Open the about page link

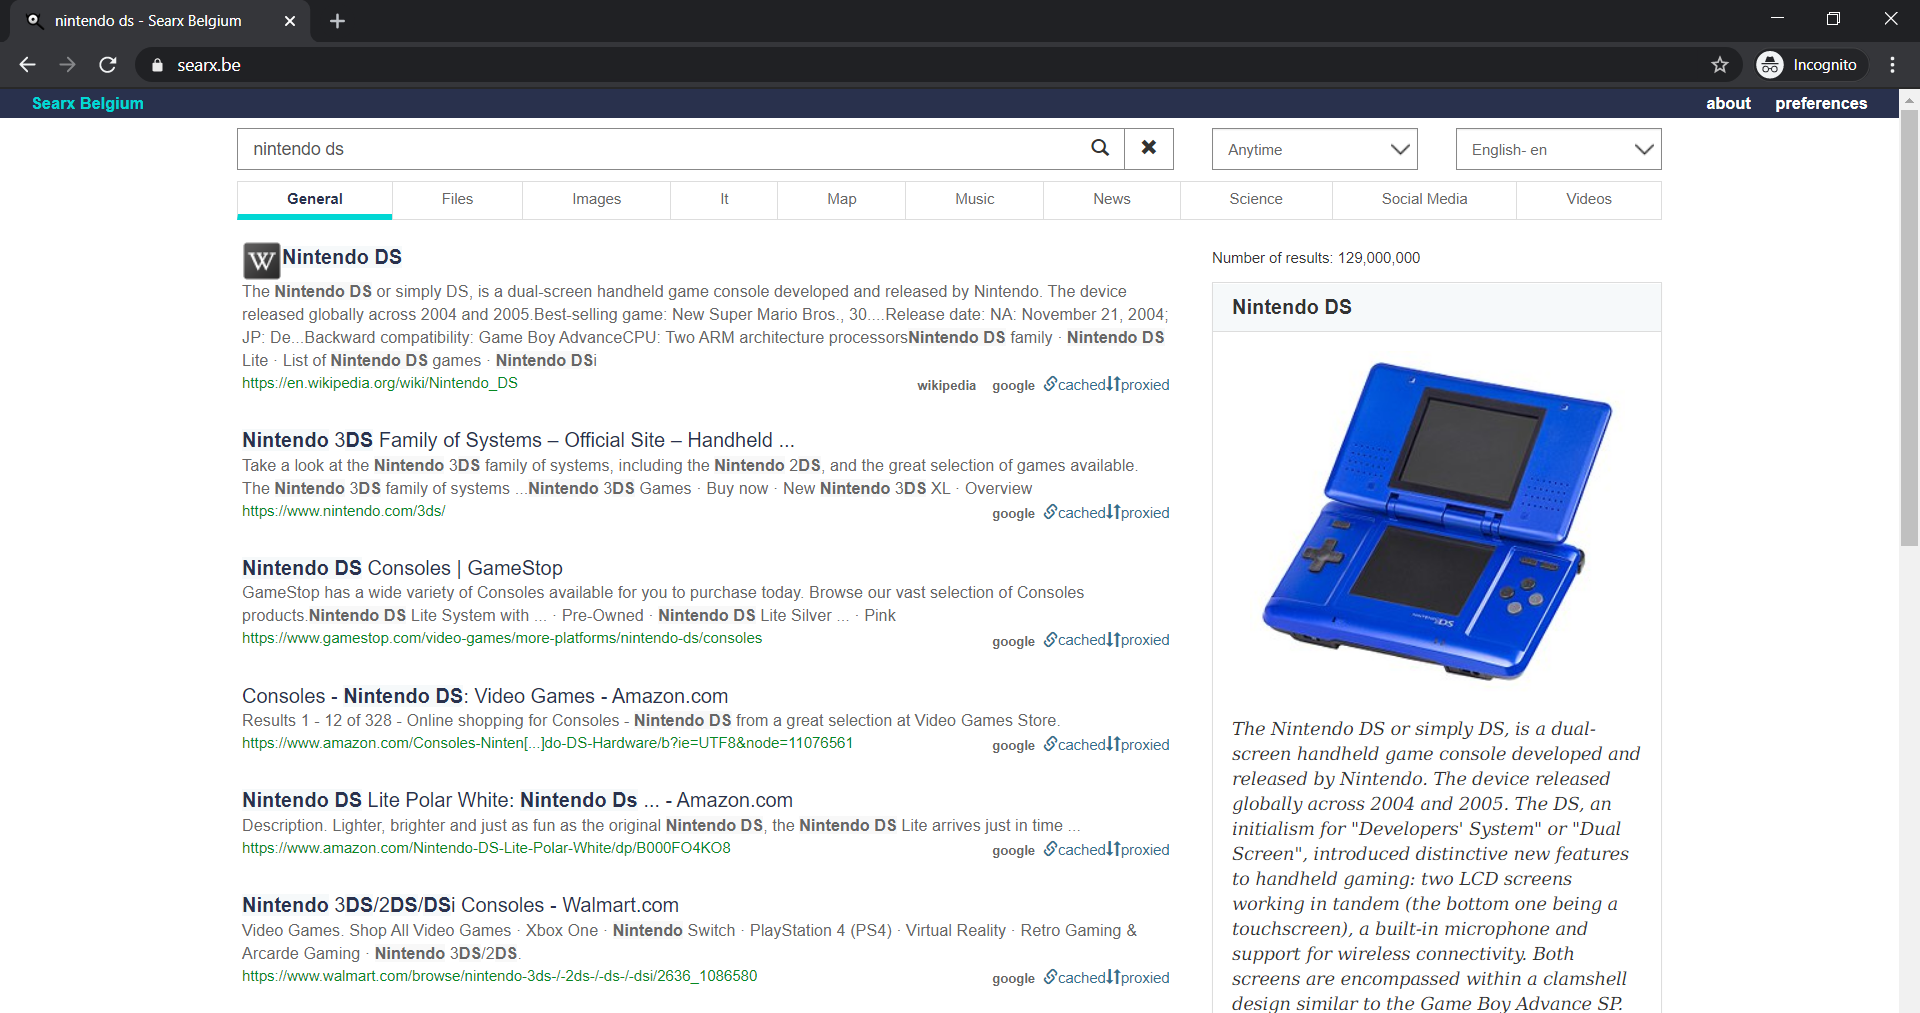pyautogui.click(x=1728, y=103)
